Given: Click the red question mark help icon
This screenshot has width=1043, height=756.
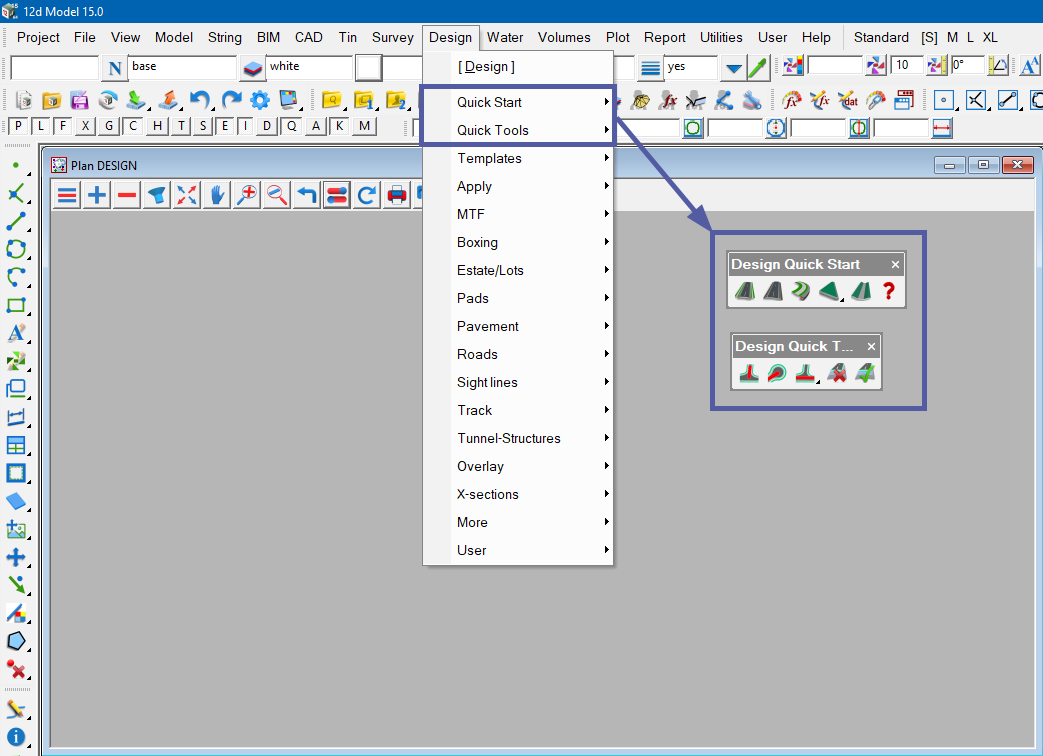Looking at the screenshot, I should 888,291.
